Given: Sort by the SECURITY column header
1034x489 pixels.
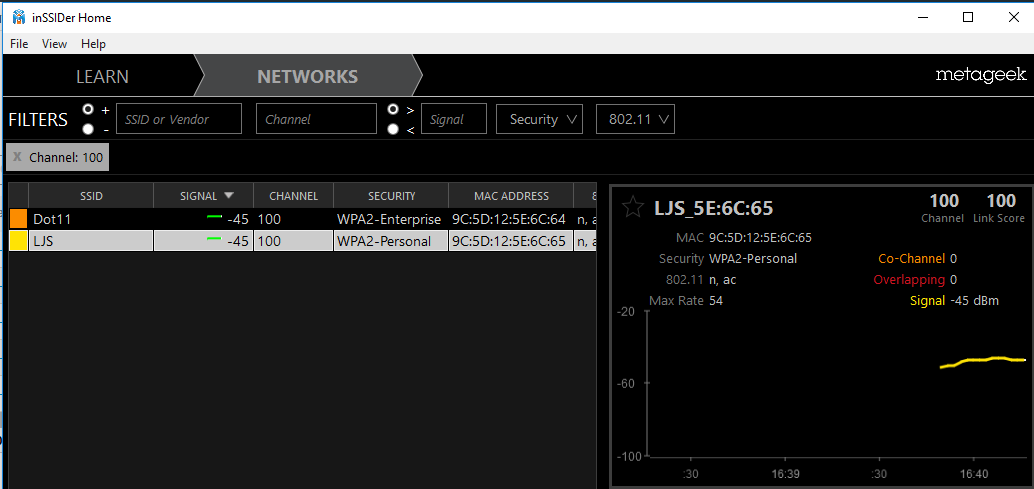Looking at the screenshot, I should click(391, 196).
